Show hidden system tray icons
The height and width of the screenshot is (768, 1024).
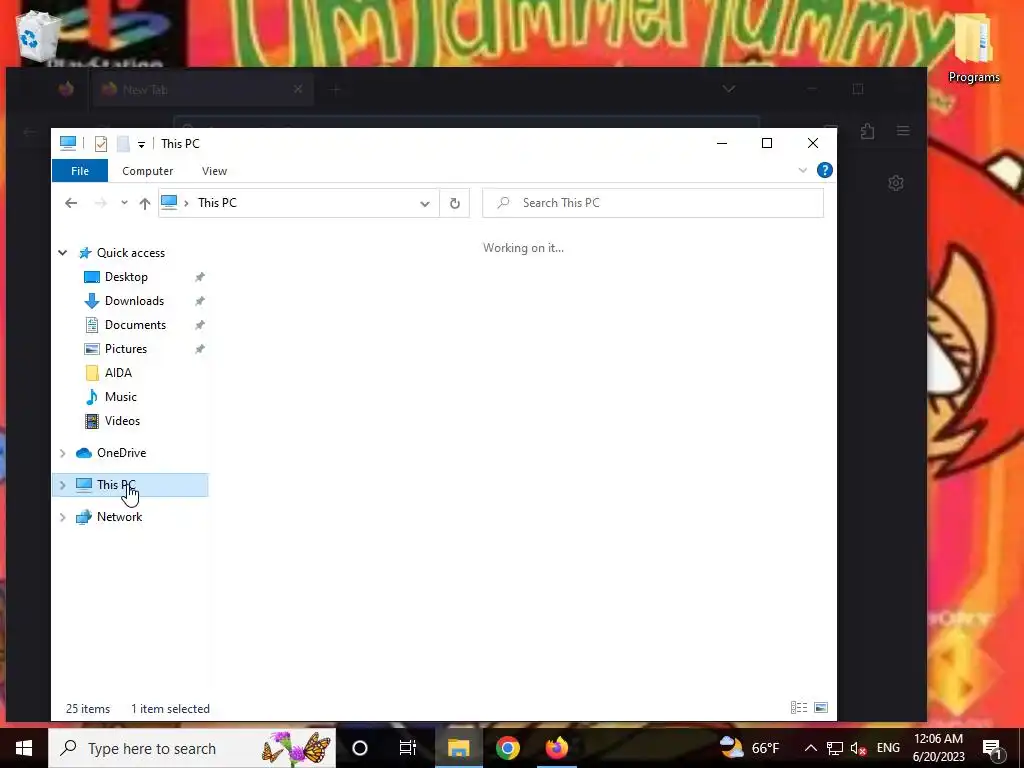[810, 748]
